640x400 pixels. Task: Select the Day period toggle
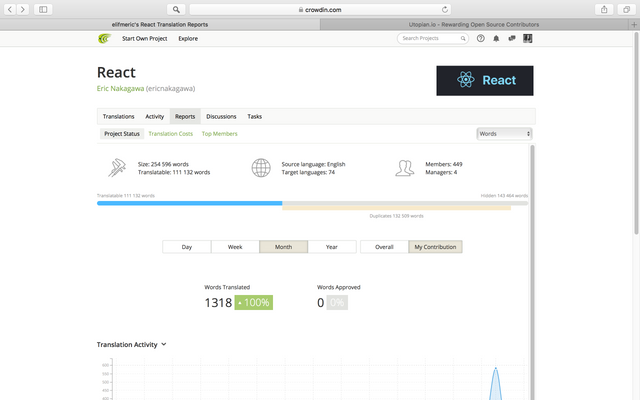(x=187, y=247)
